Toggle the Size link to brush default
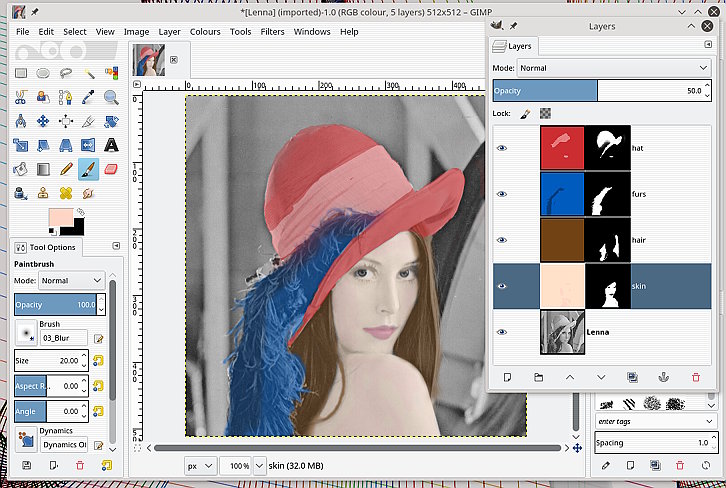 pyautogui.click(x=98, y=361)
